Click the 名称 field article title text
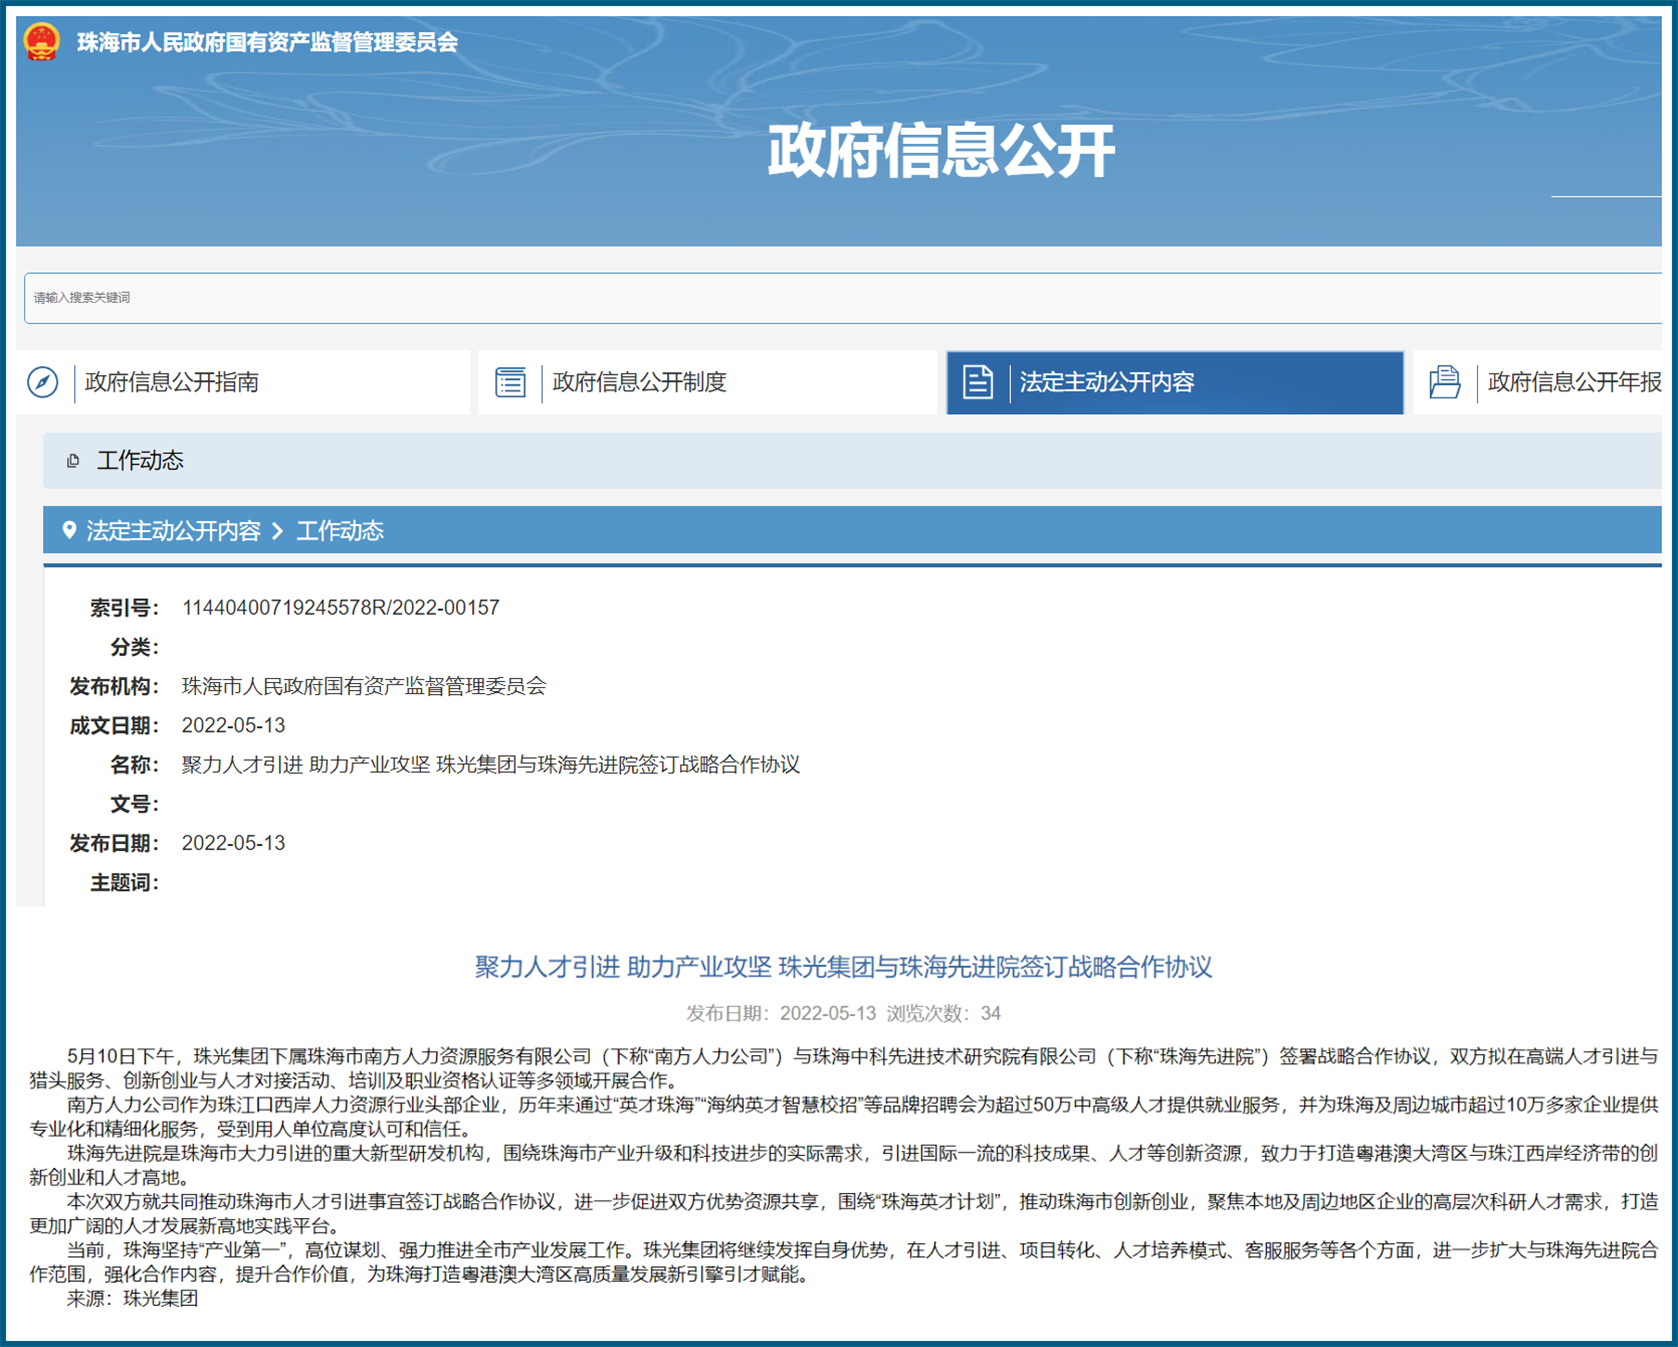 point(491,765)
